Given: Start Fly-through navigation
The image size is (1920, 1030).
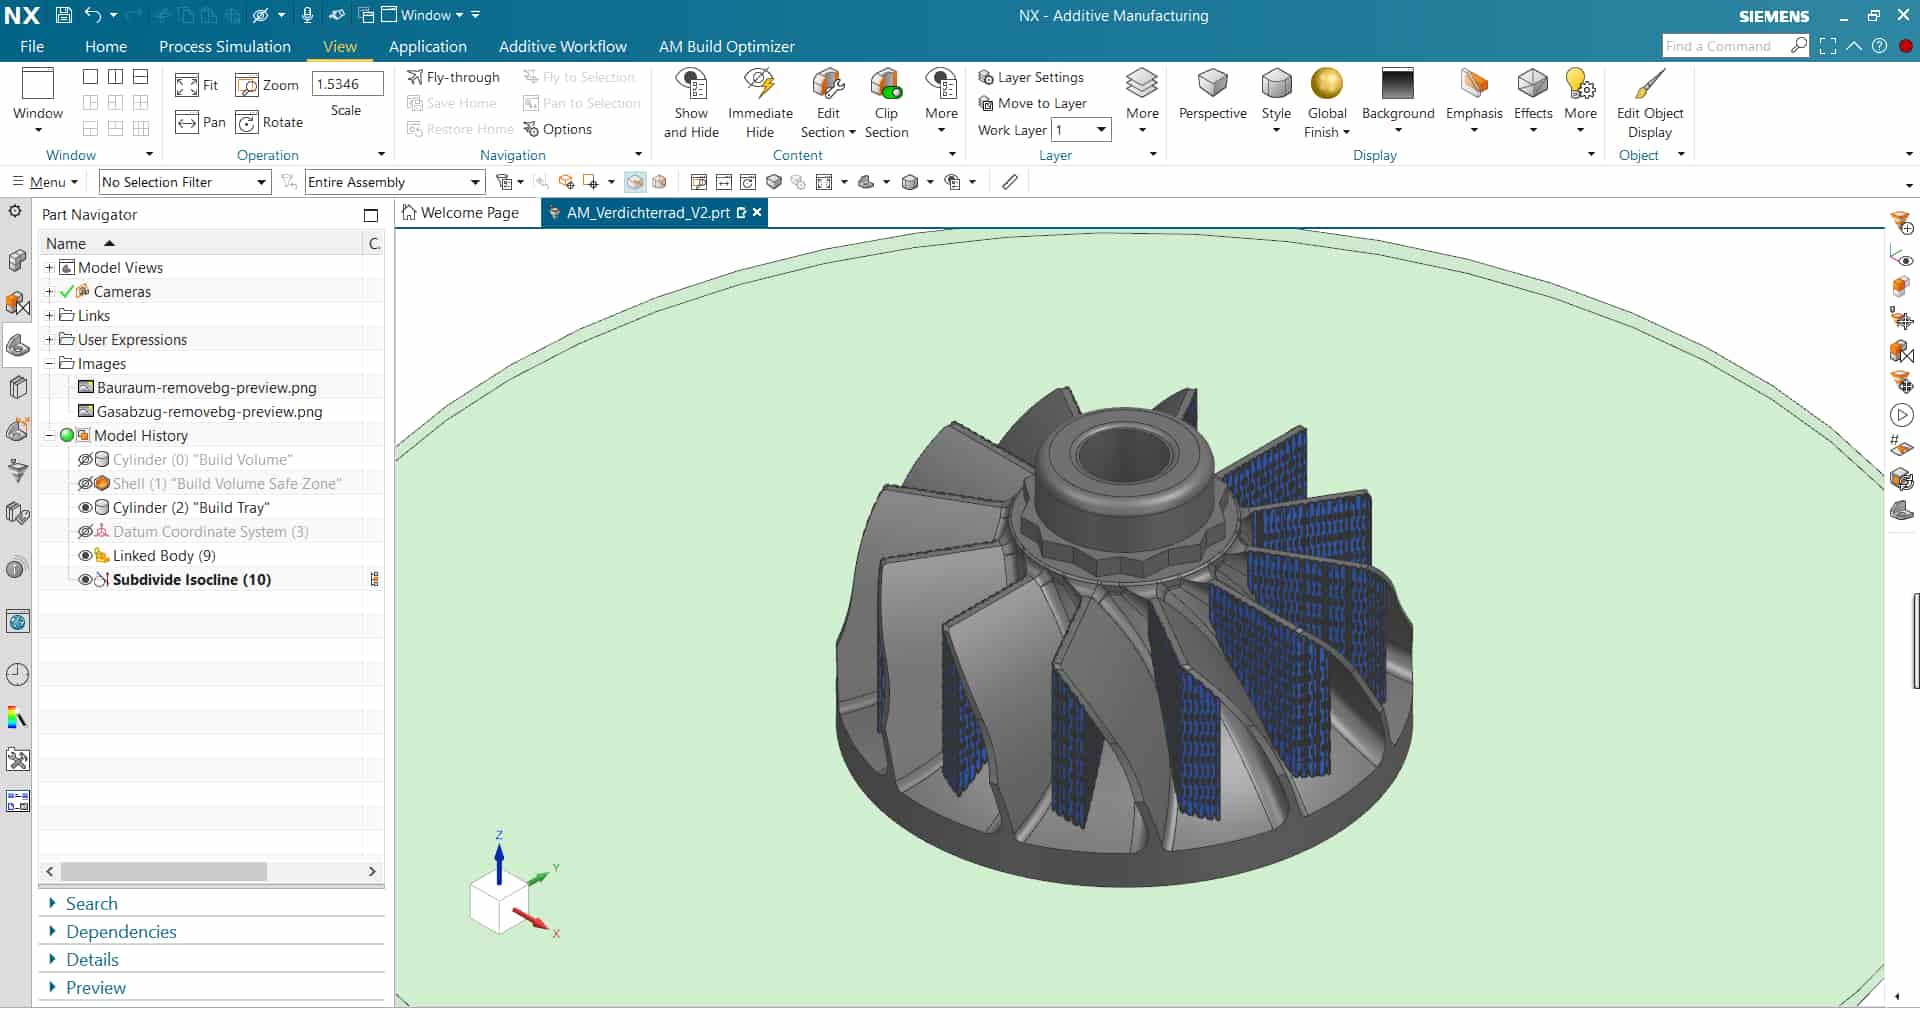Looking at the screenshot, I should 453,77.
